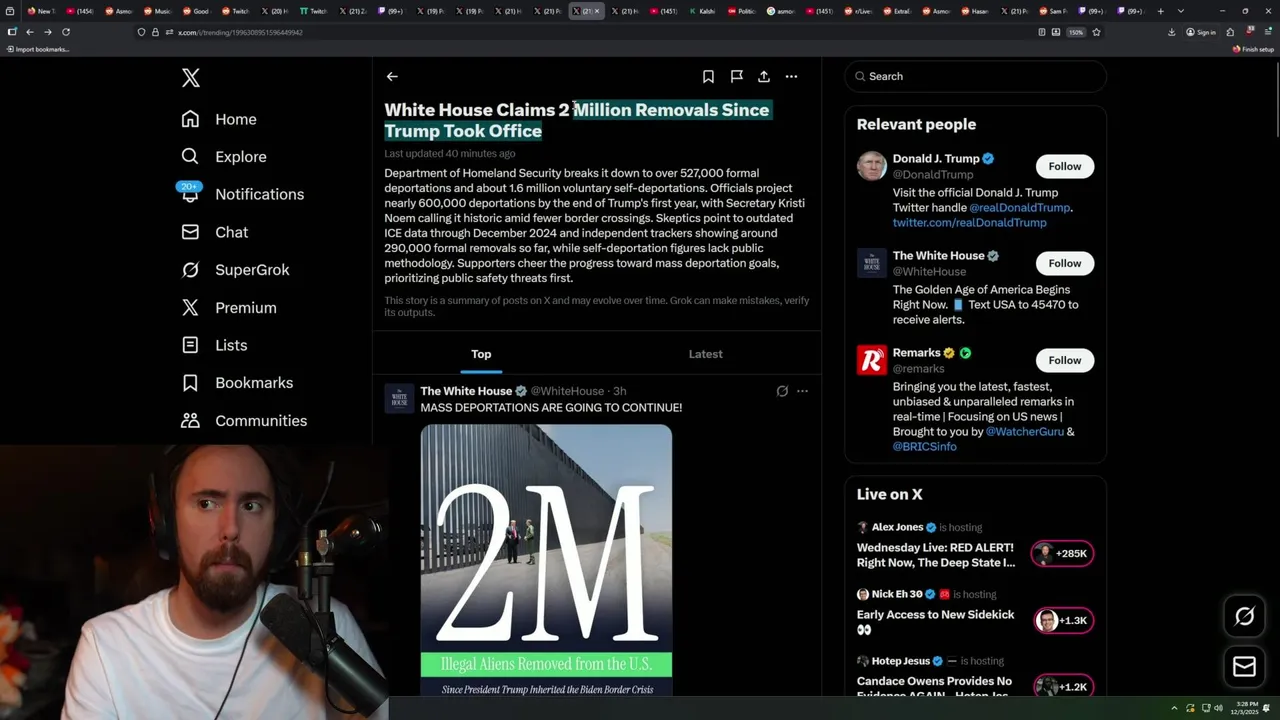1280x720 pixels.
Task: Click Sign in in browser toolbar
Action: pos(1201,32)
